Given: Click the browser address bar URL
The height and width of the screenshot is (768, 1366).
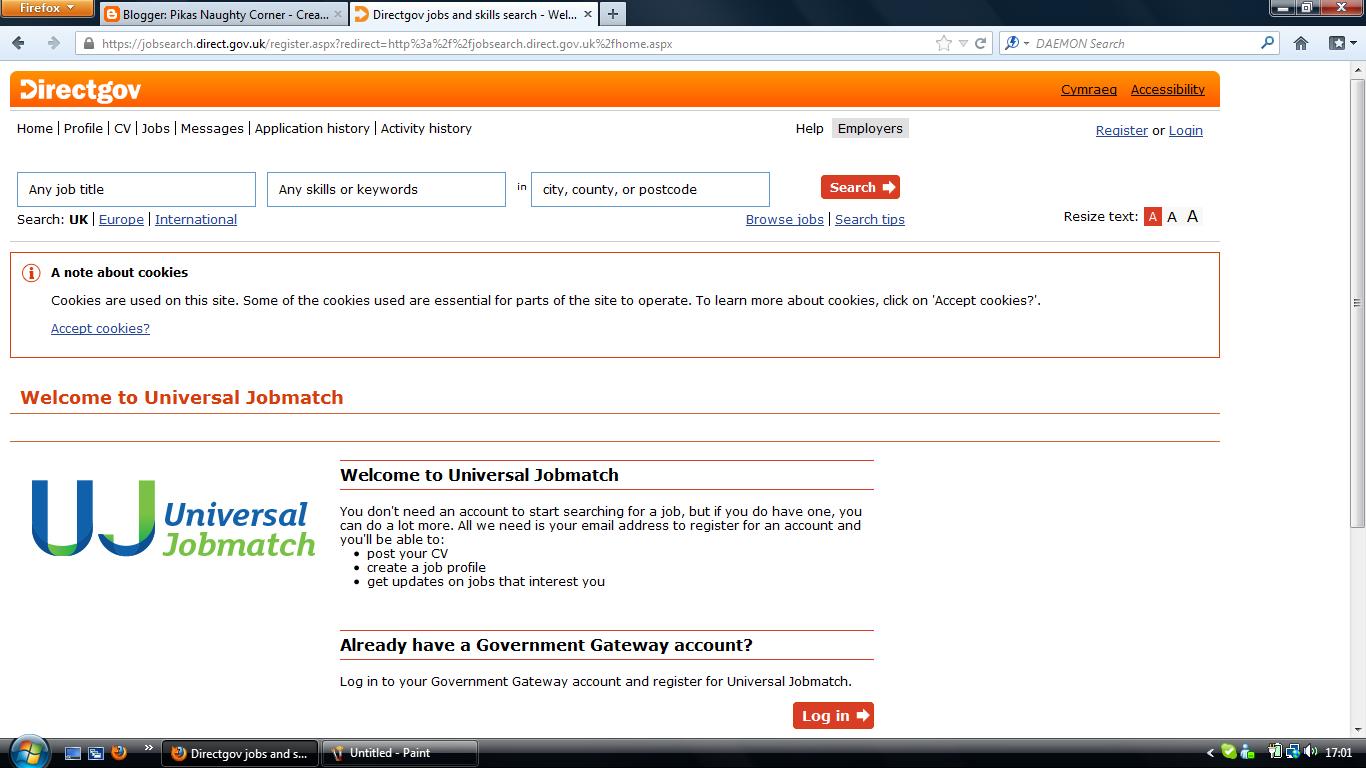Looking at the screenshot, I should [387, 44].
